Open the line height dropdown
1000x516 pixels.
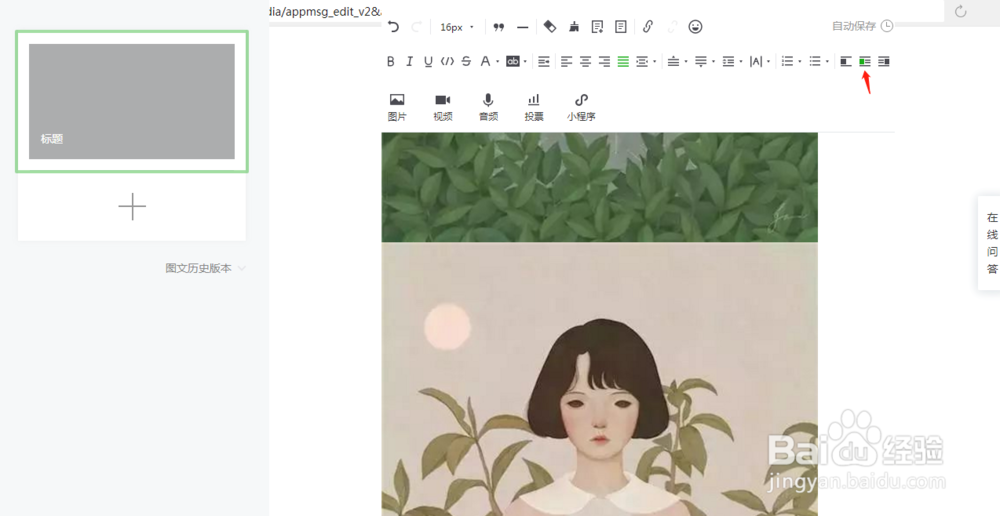pyautogui.click(x=732, y=61)
